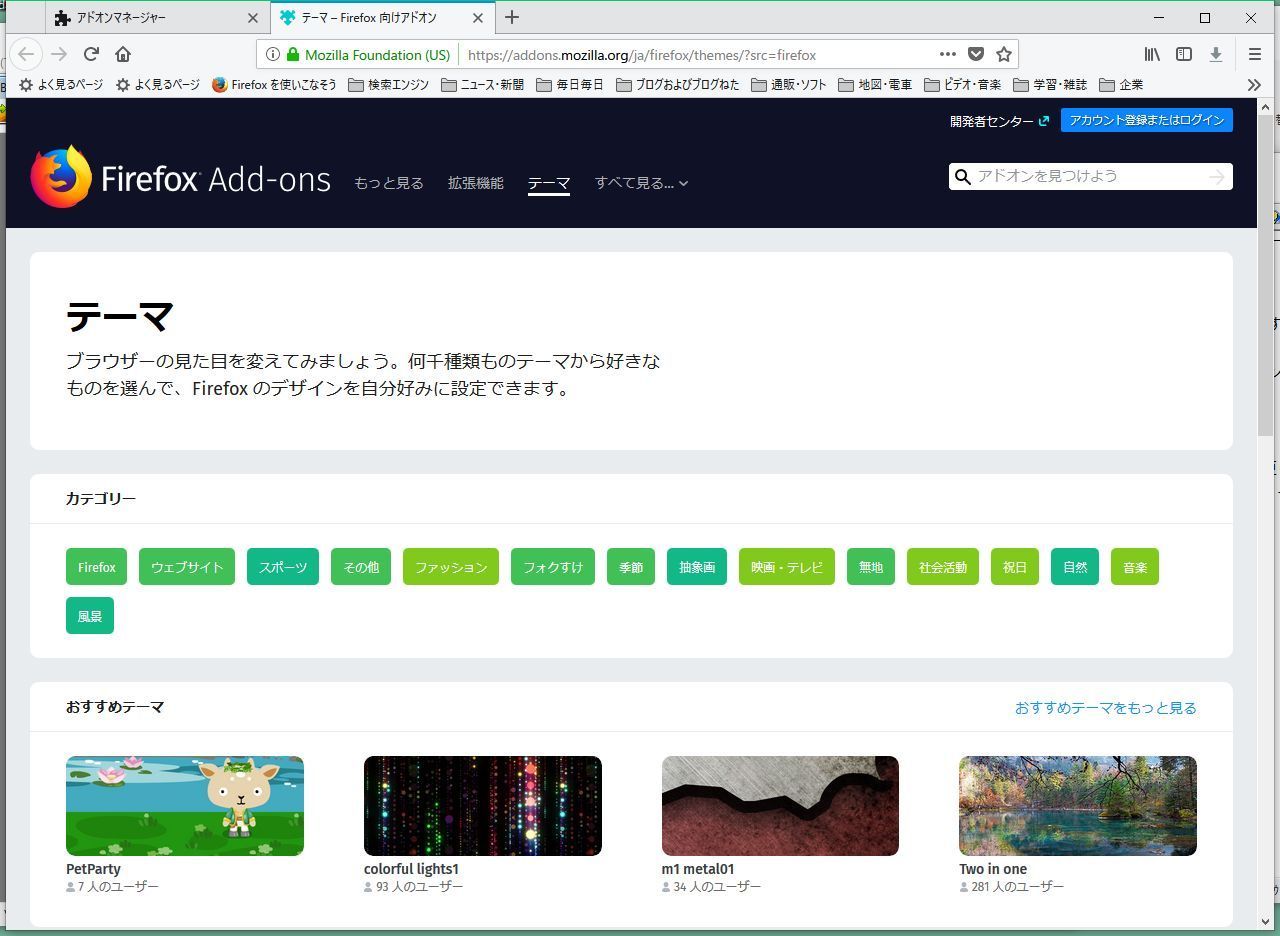1280x936 pixels.
Task: Click the forward navigation arrow
Action: [59, 54]
